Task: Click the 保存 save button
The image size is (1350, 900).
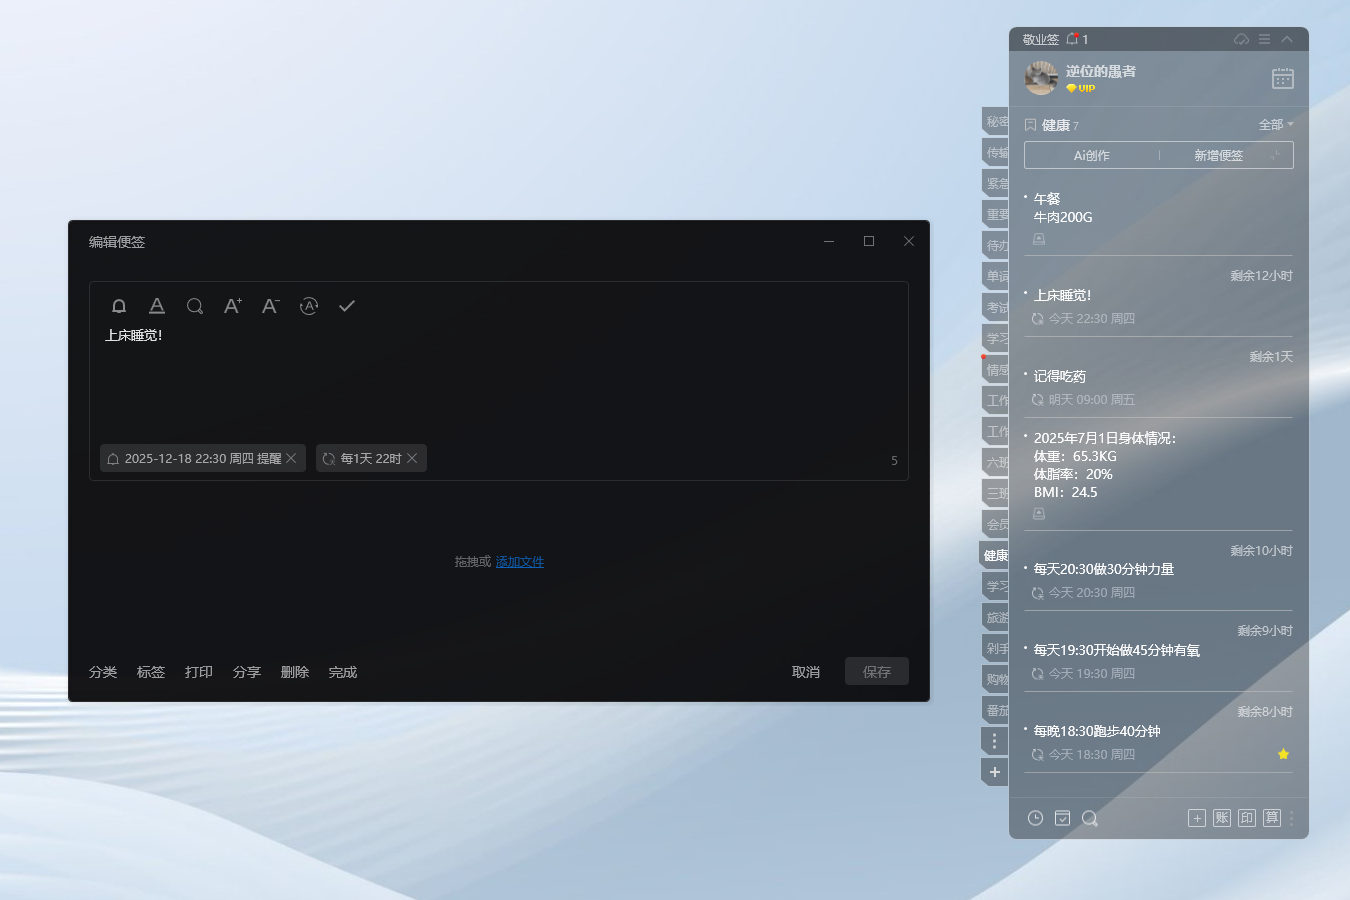Action: [877, 671]
